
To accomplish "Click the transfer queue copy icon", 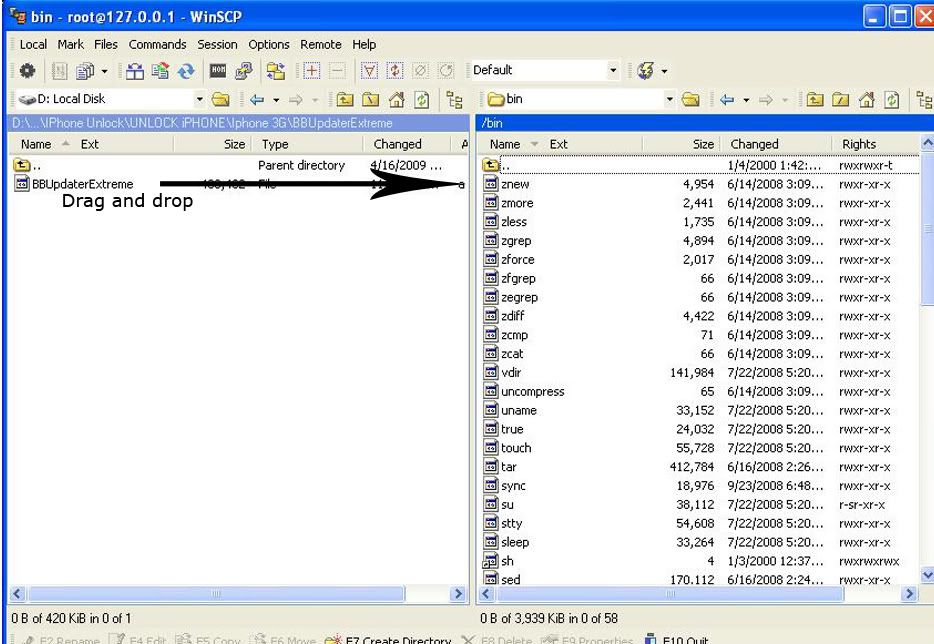I will 85,71.
